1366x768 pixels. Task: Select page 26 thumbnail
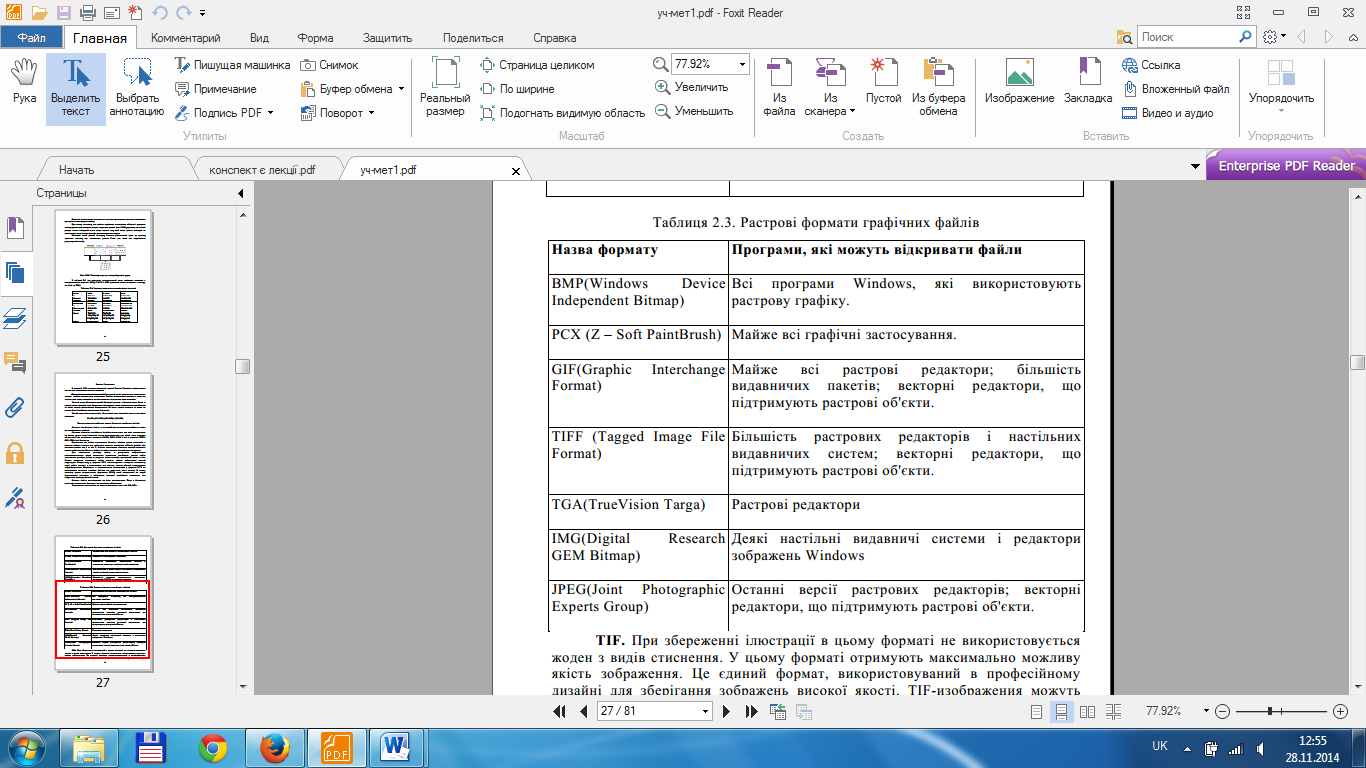(x=102, y=440)
